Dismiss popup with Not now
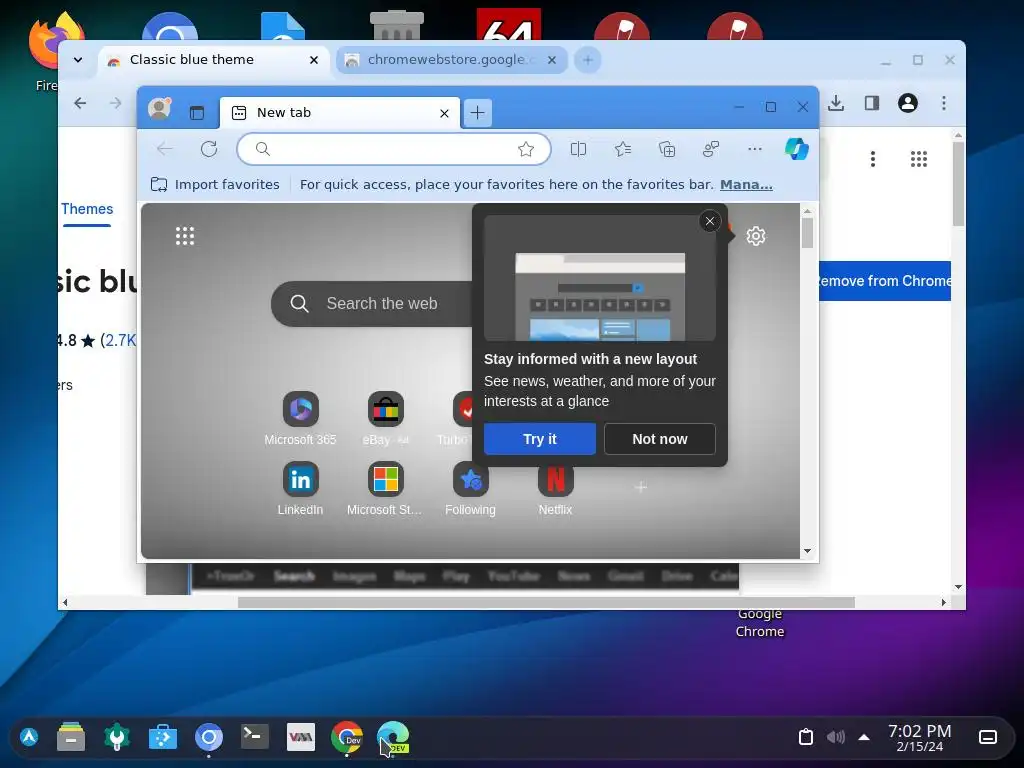This screenshot has height=768, width=1024. (x=660, y=439)
